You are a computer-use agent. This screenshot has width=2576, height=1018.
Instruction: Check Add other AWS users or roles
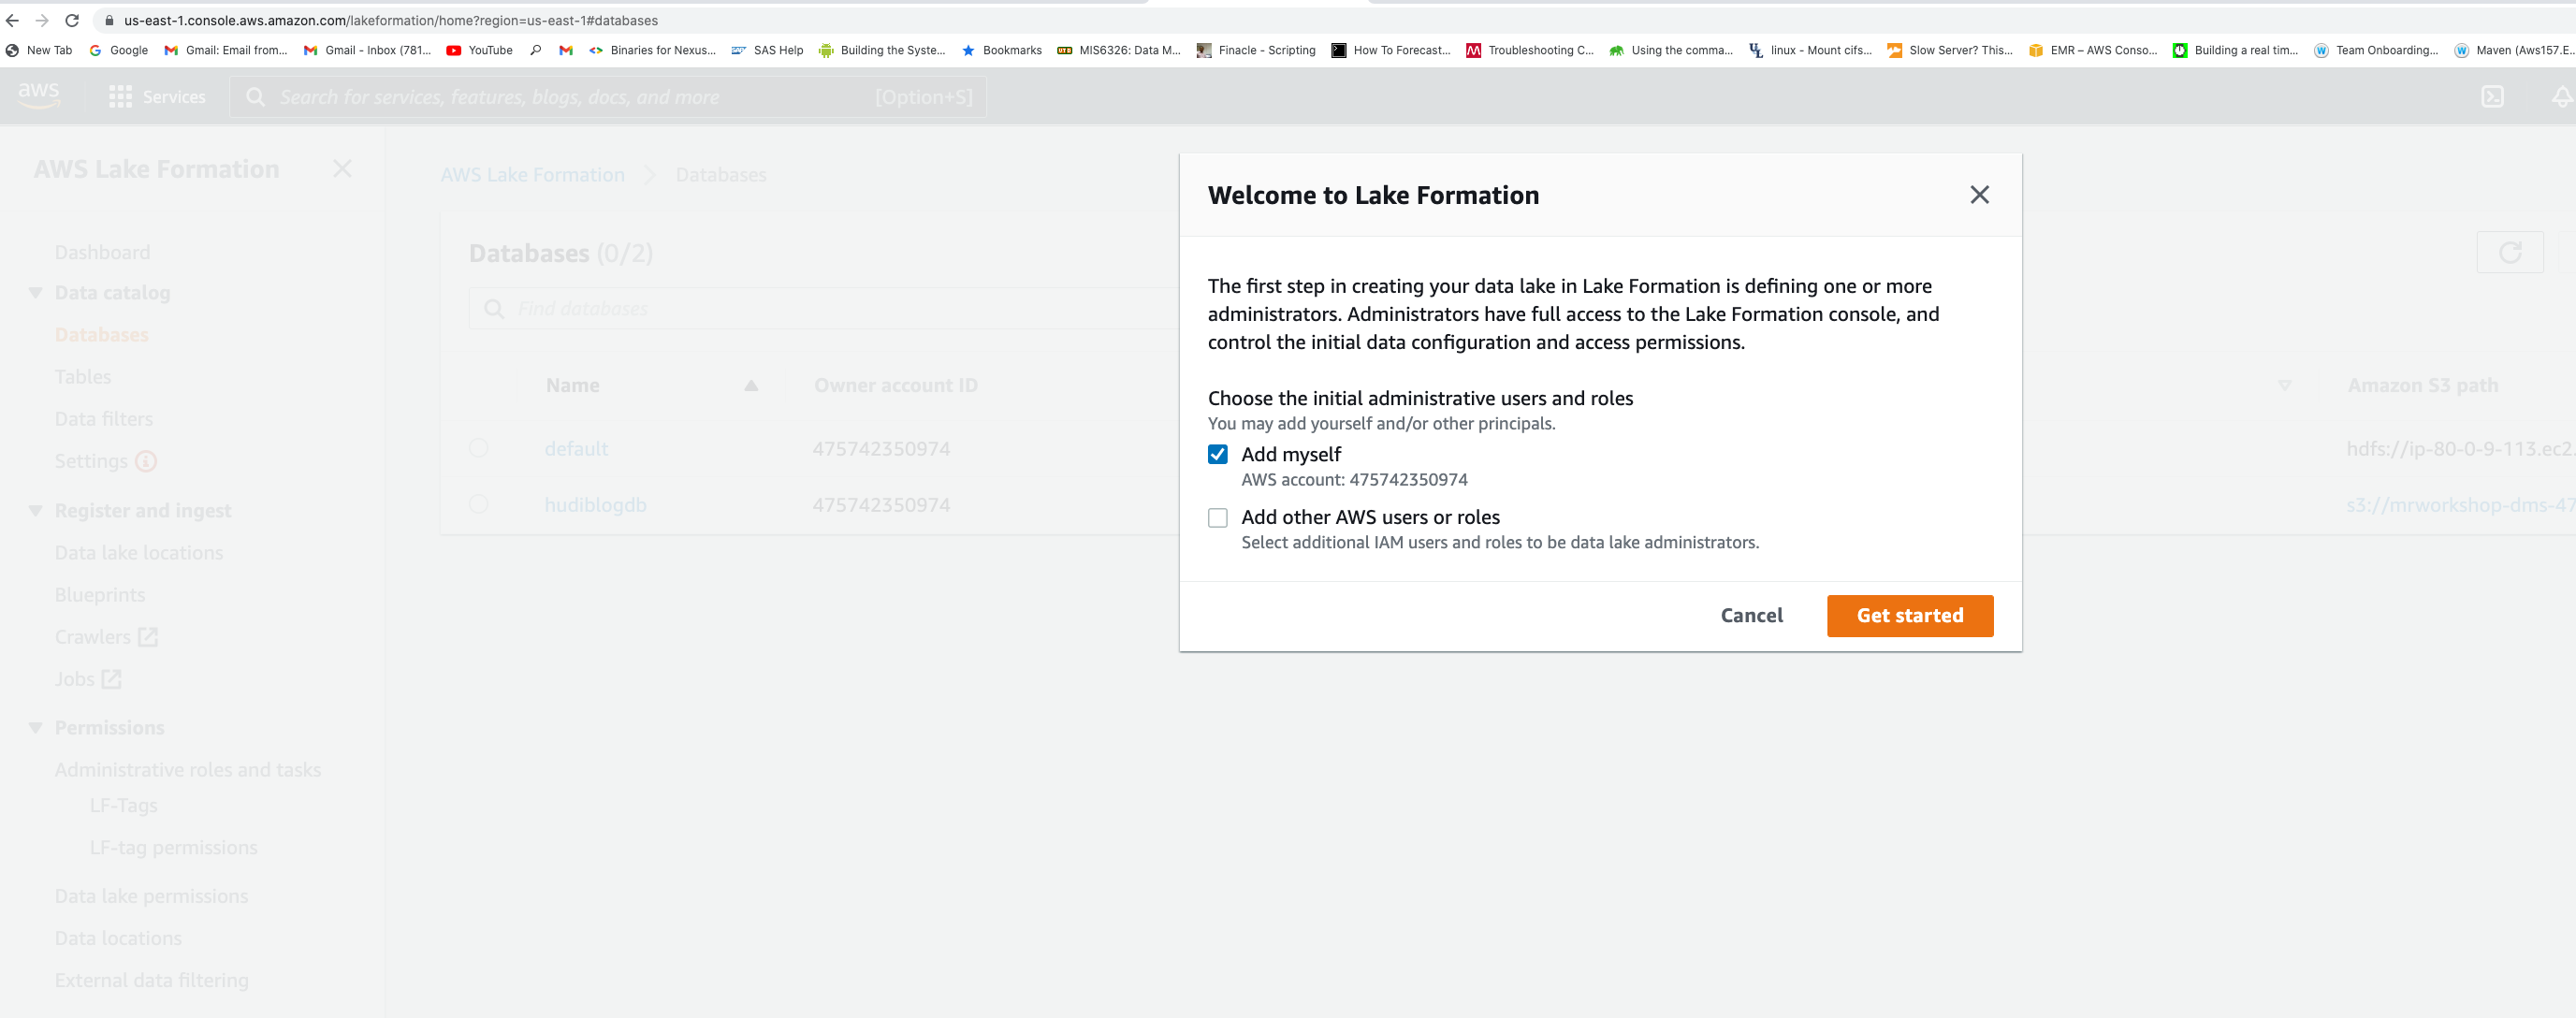click(1217, 517)
